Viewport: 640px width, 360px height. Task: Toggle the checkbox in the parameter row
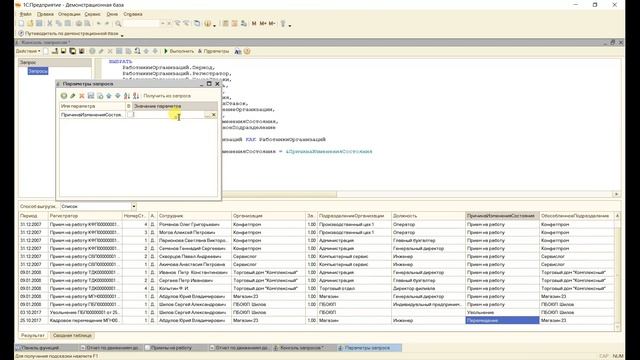click(x=129, y=115)
